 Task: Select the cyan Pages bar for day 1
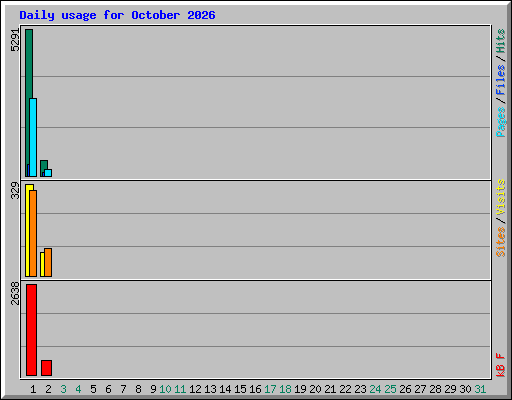(33, 137)
